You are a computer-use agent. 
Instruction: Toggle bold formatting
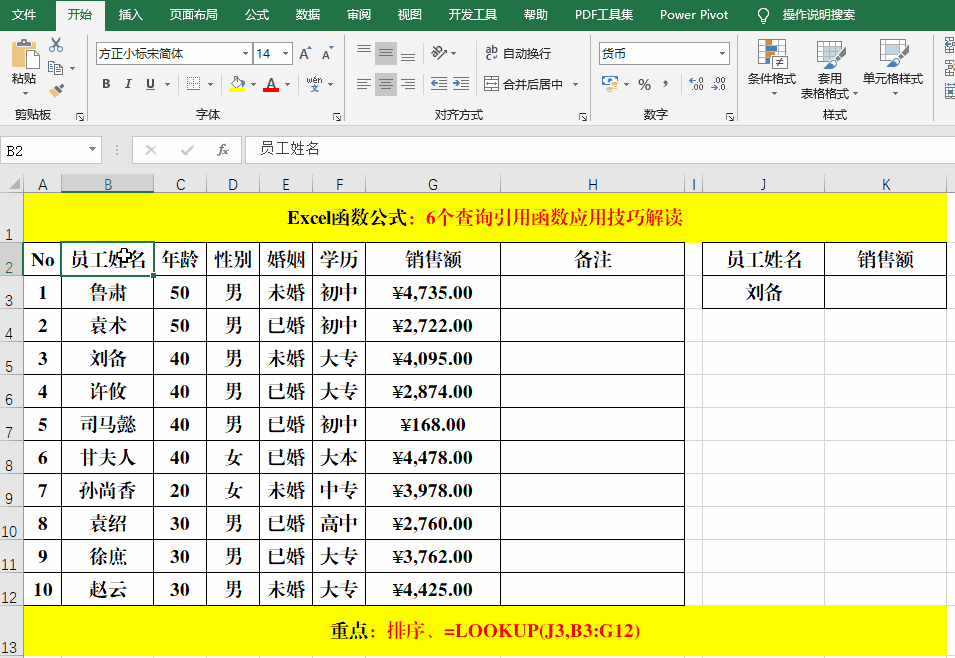[106, 84]
